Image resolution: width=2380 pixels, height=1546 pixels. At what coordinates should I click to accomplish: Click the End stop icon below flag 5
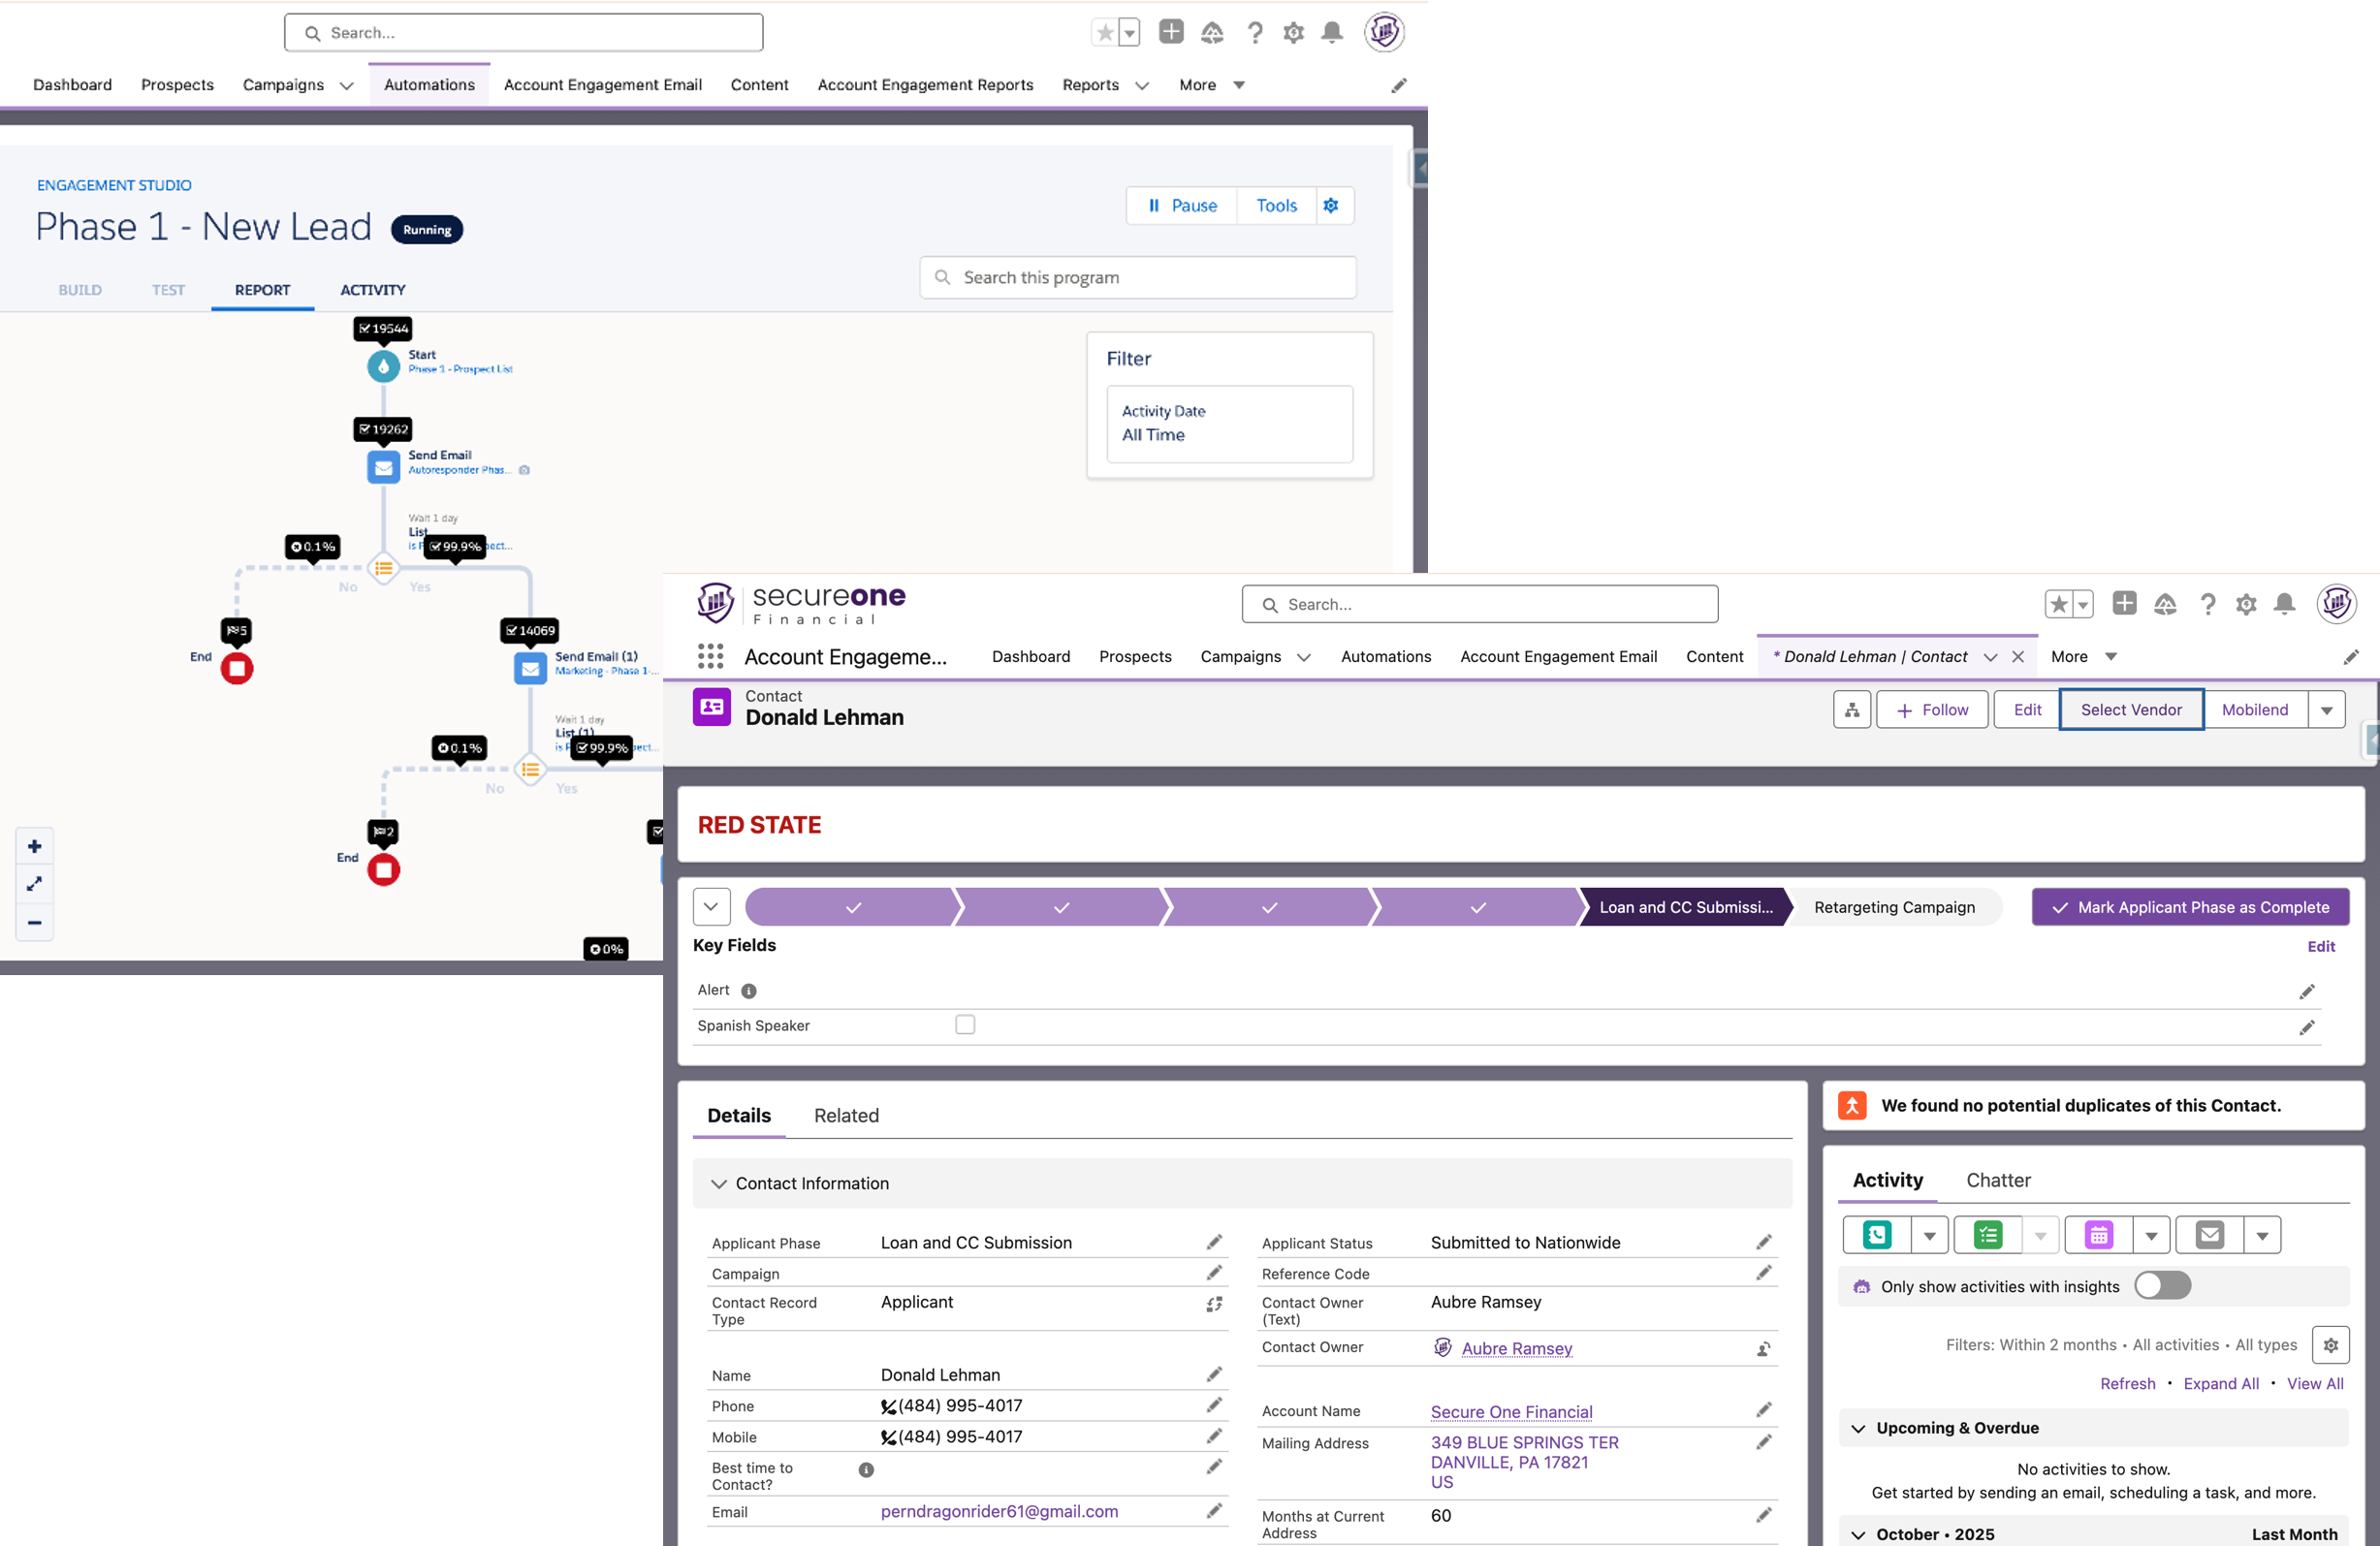click(x=237, y=668)
